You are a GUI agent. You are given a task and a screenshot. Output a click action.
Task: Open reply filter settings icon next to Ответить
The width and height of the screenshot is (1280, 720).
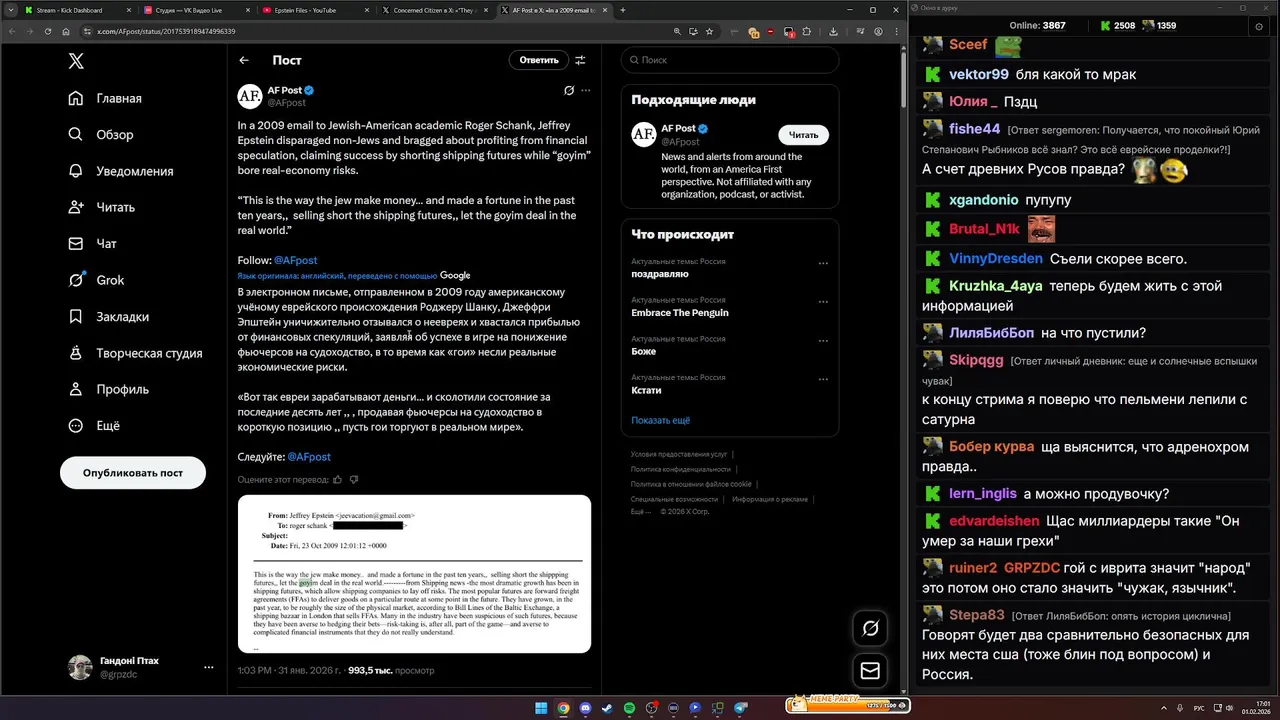[580, 60]
